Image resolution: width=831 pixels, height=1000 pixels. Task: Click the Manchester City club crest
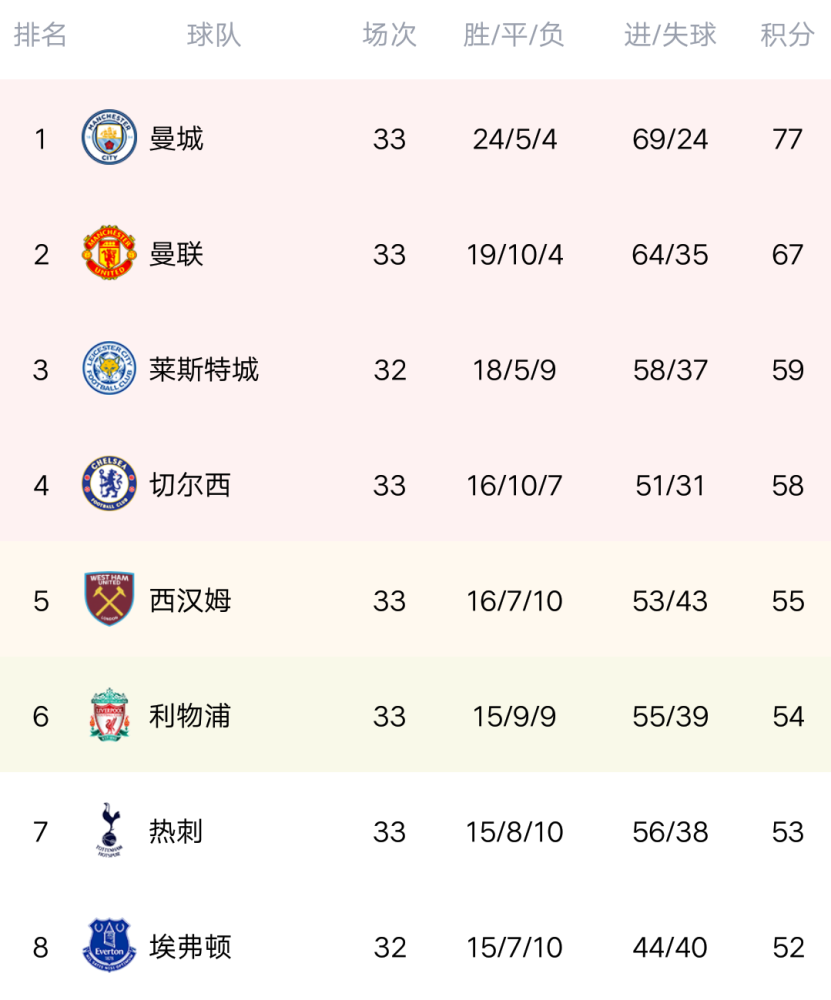pos(109,137)
